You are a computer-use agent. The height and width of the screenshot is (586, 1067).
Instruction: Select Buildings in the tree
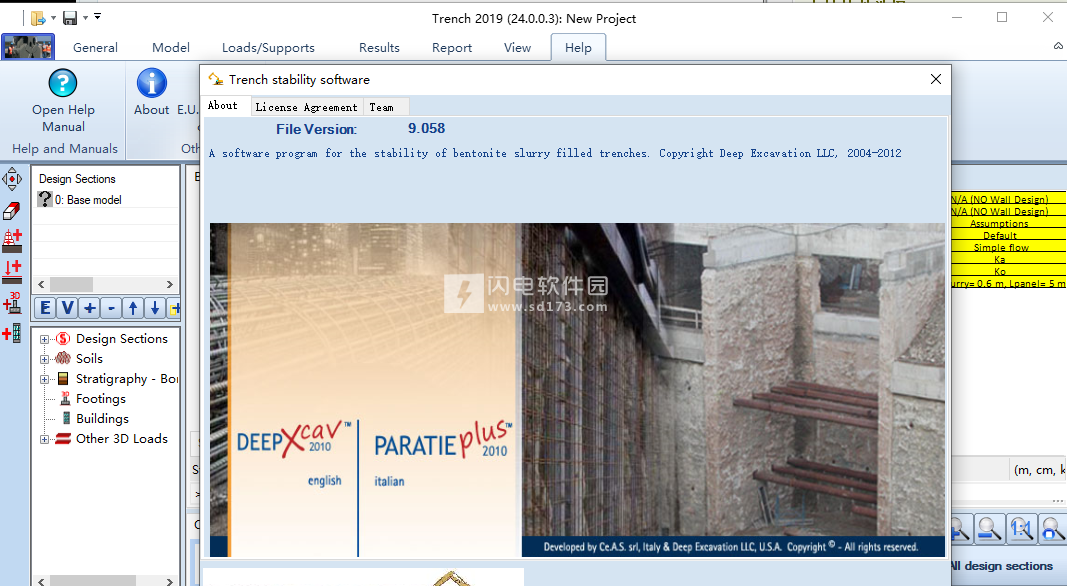102,419
